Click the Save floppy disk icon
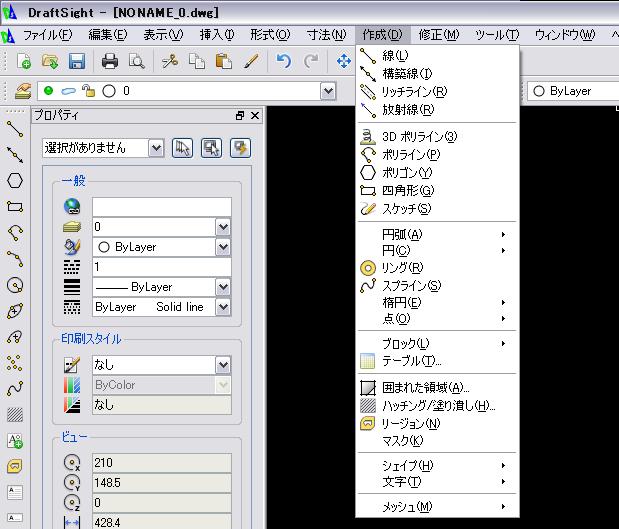Screen dimensions: 619x529 pos(77,61)
